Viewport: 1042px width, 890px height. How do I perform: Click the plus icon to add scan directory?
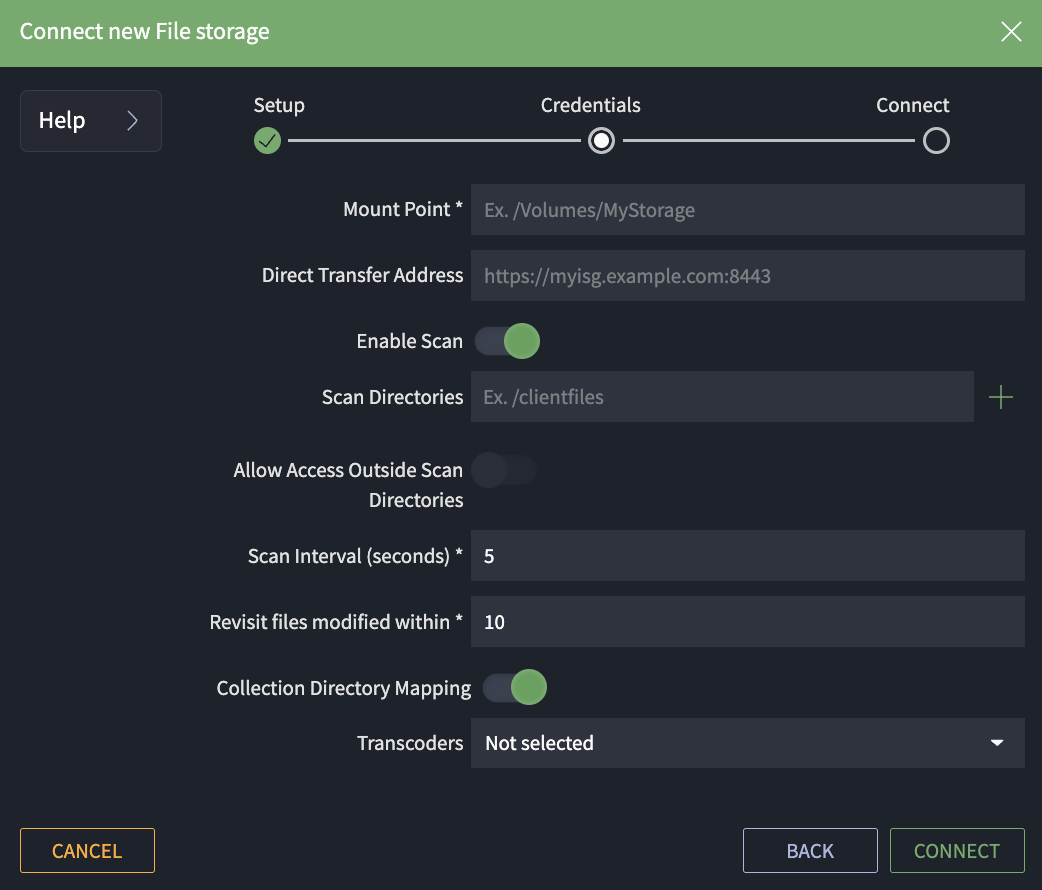[x=1000, y=397]
